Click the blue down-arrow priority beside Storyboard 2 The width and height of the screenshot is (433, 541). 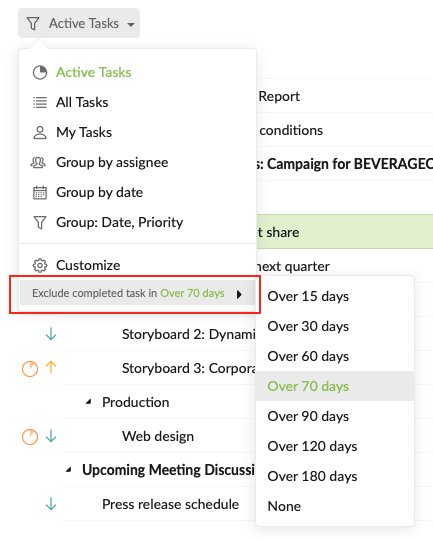pos(51,334)
